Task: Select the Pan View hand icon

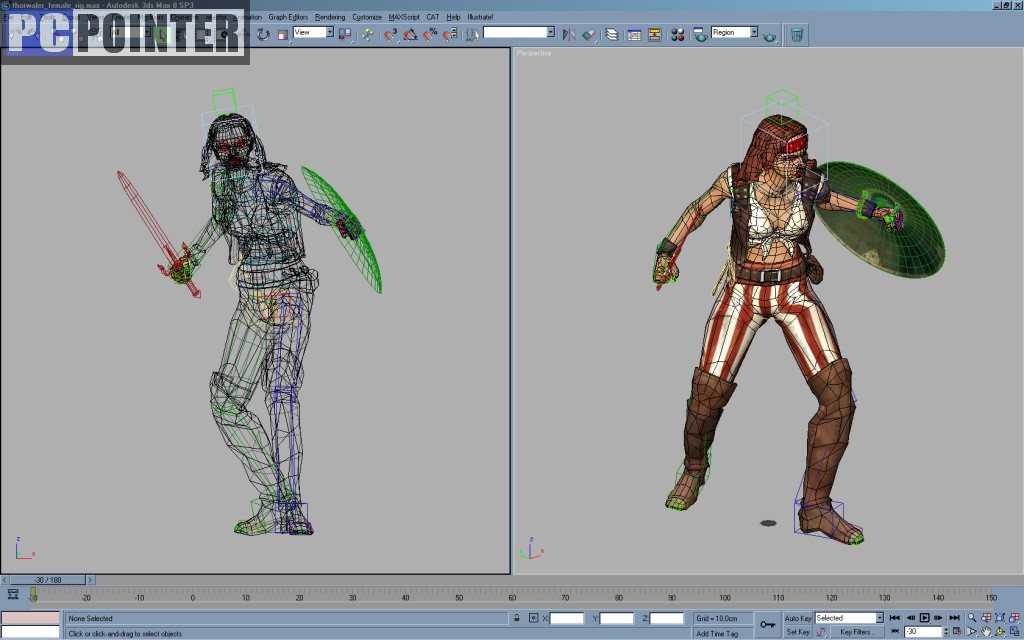Action: pyautogui.click(x=986, y=632)
